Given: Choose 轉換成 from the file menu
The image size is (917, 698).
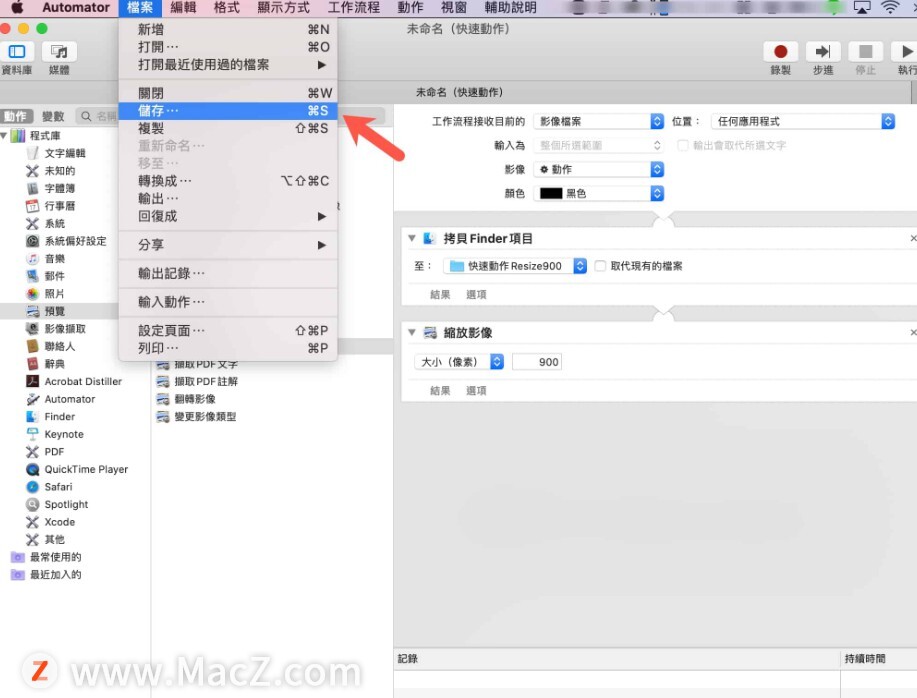Looking at the screenshot, I should [x=228, y=181].
